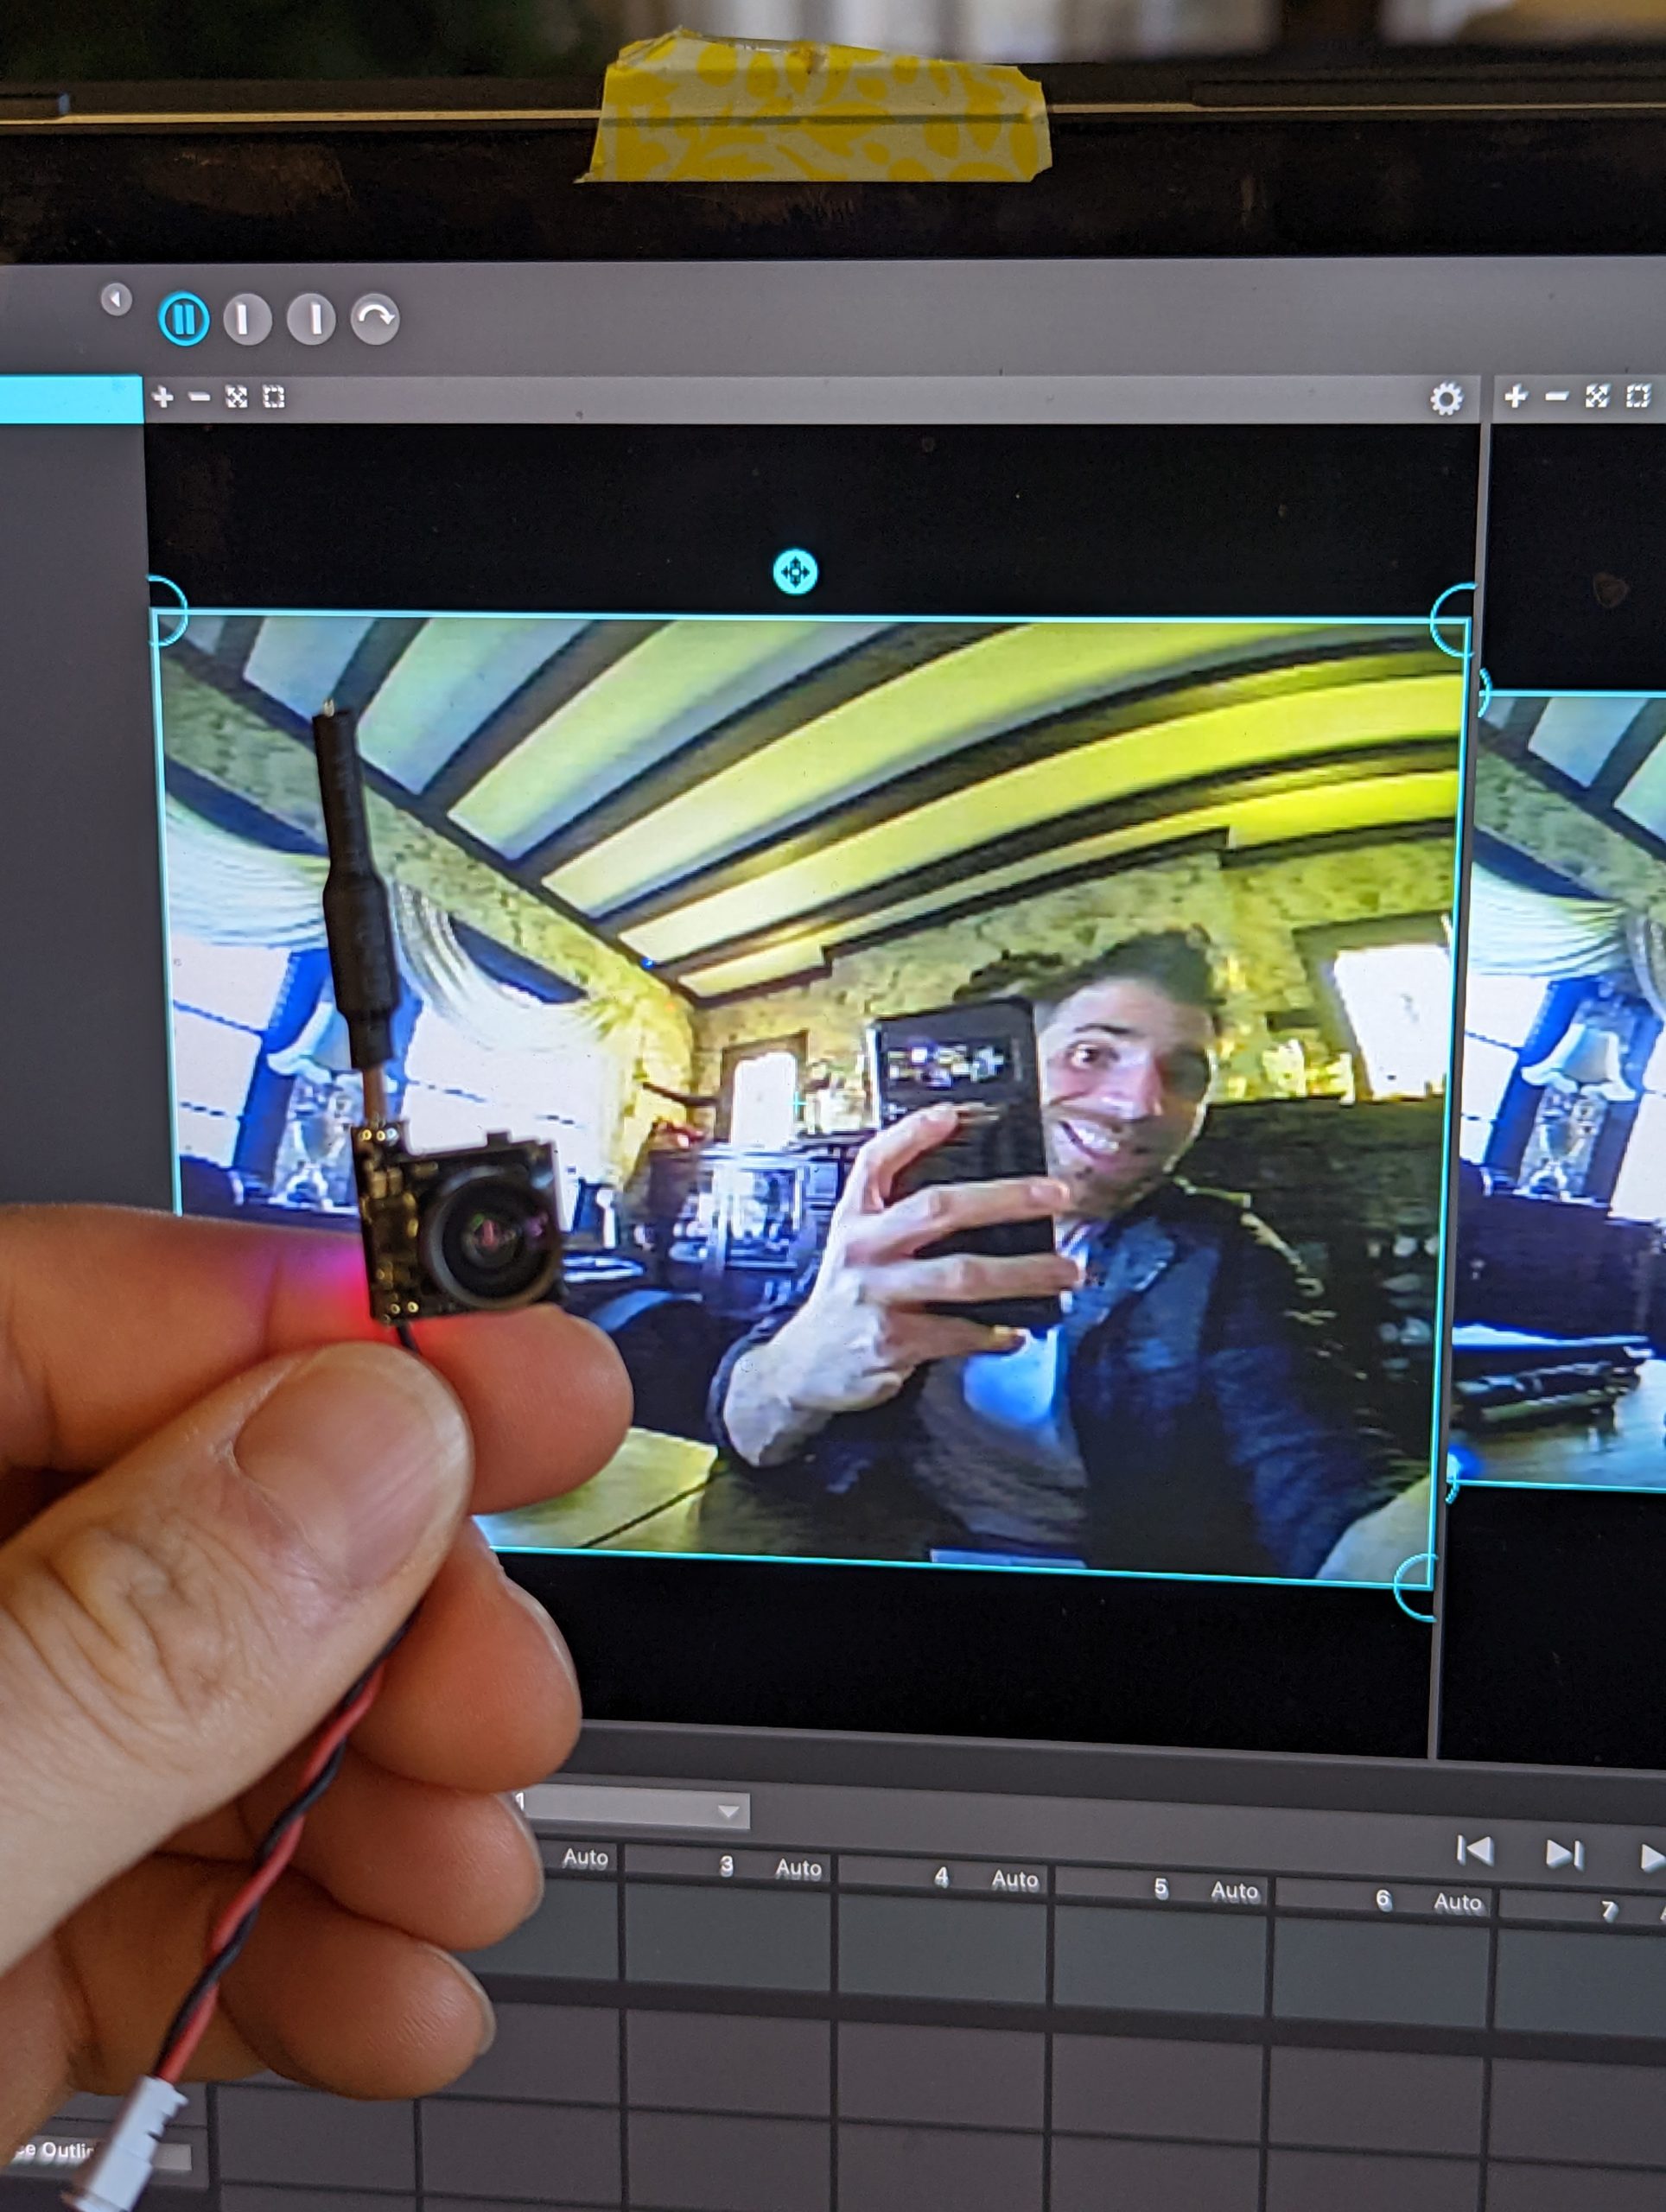Click the small collapse arrow near top-left

(x=116, y=299)
